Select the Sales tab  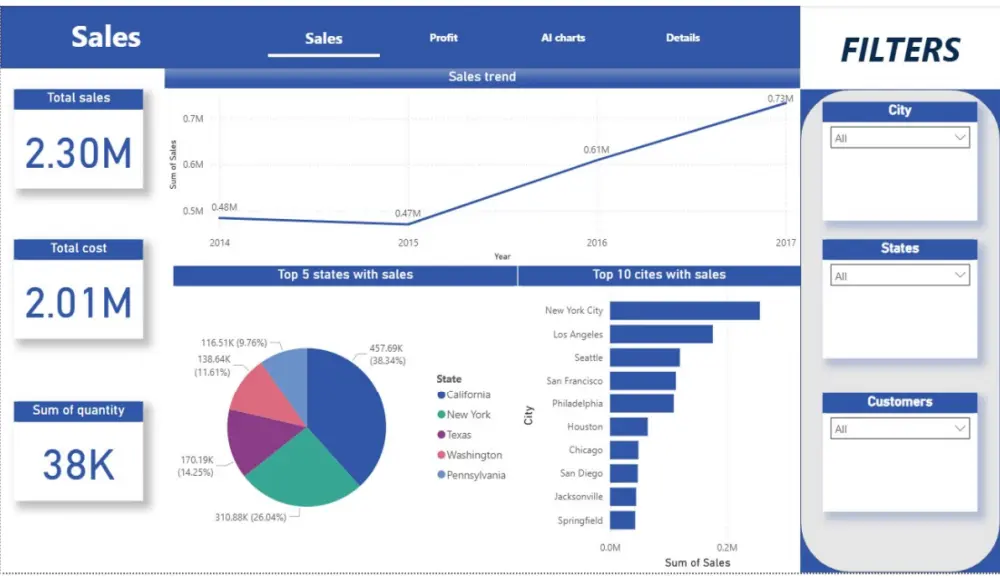[322, 38]
